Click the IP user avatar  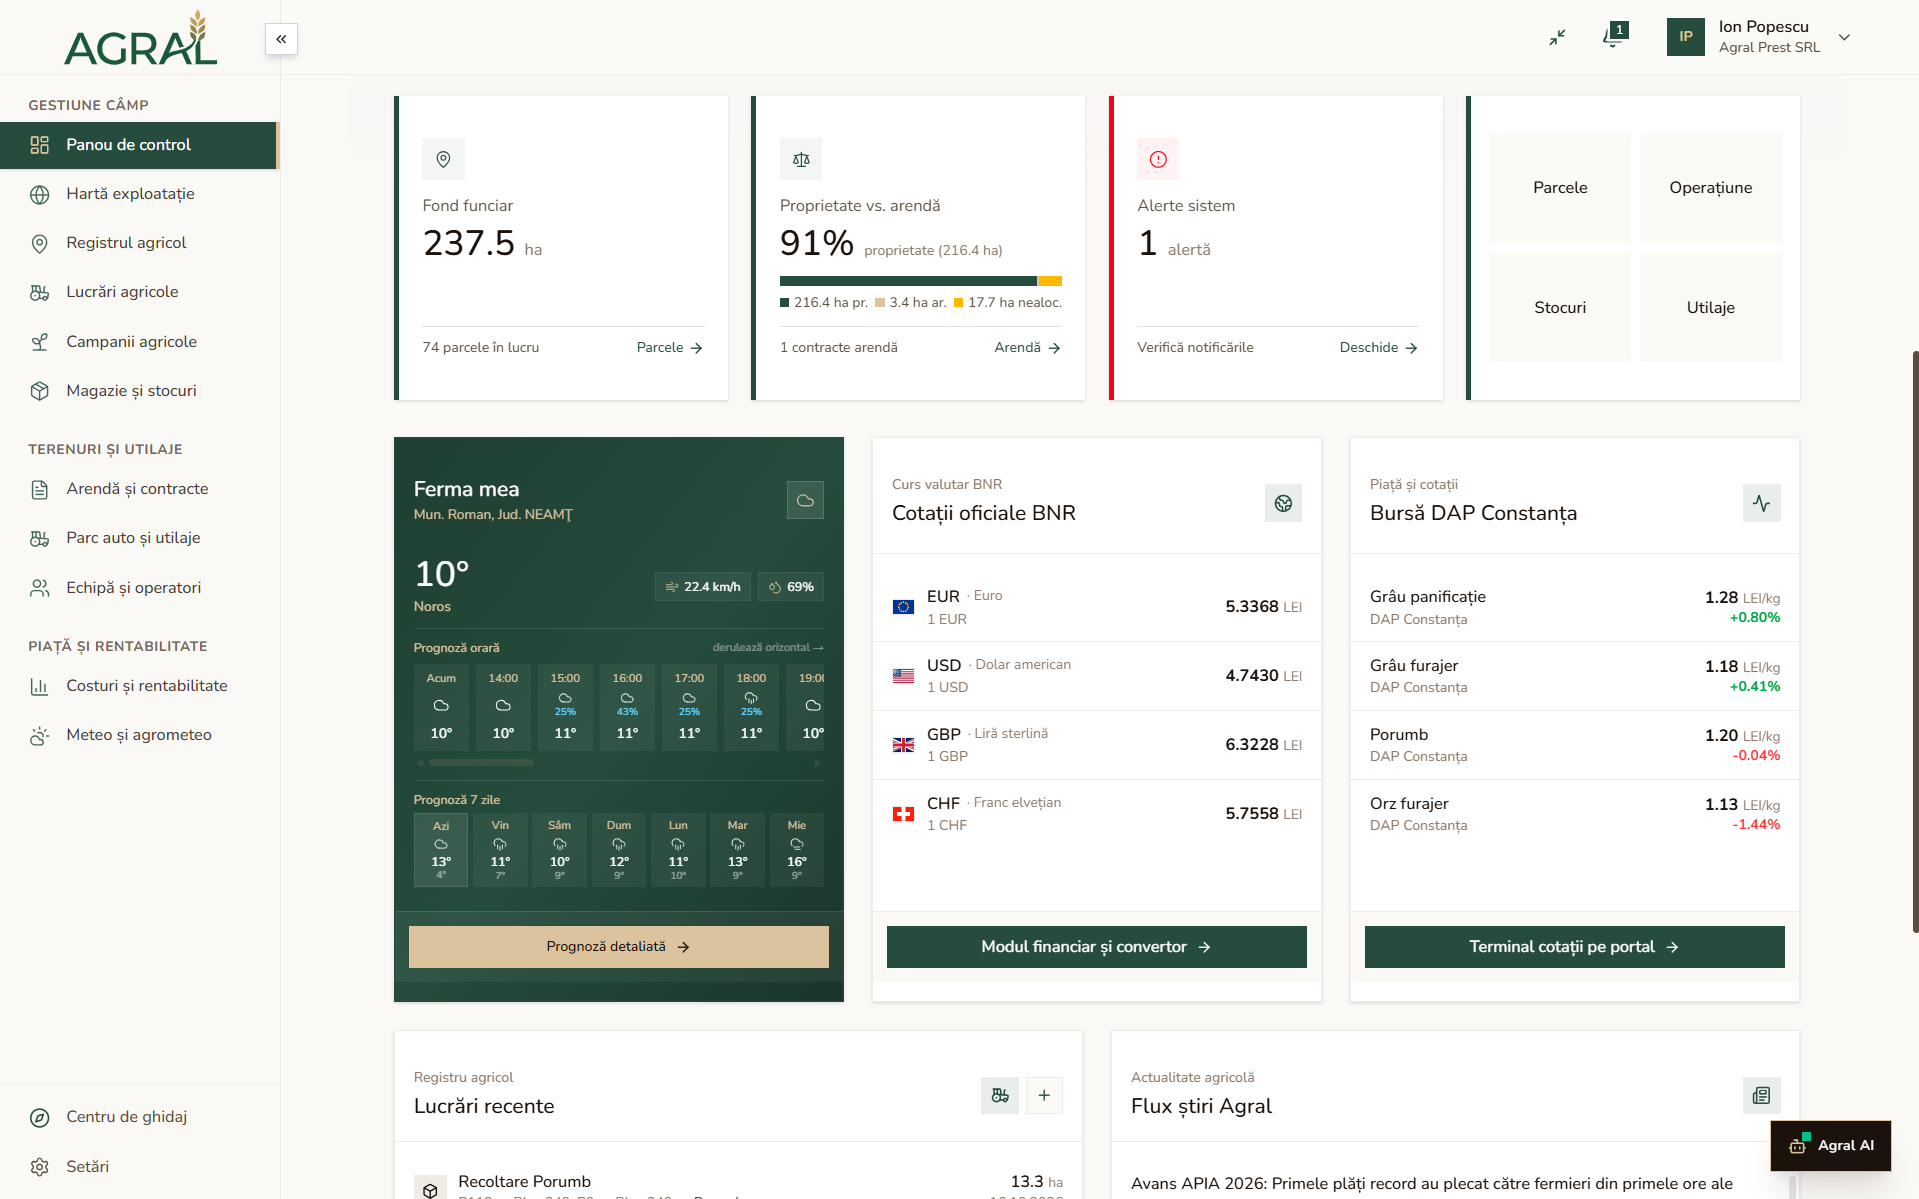1686,37
